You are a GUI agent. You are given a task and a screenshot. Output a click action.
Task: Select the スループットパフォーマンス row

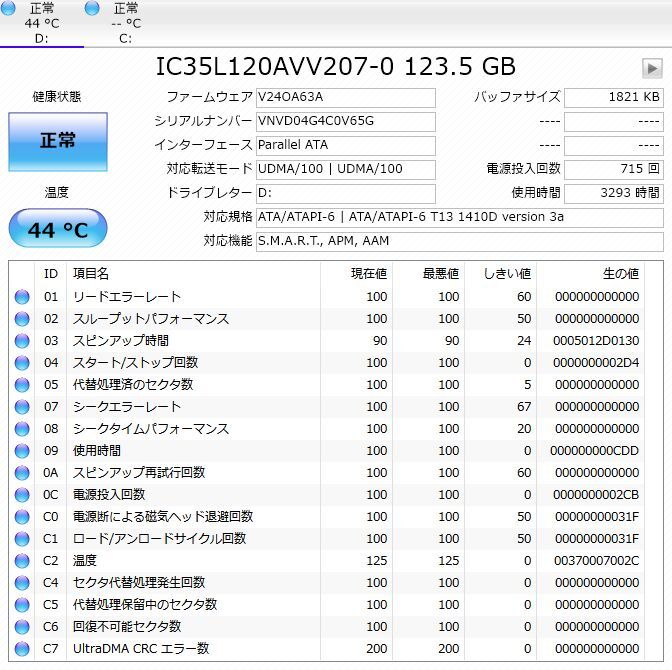pyautogui.click(x=327, y=319)
